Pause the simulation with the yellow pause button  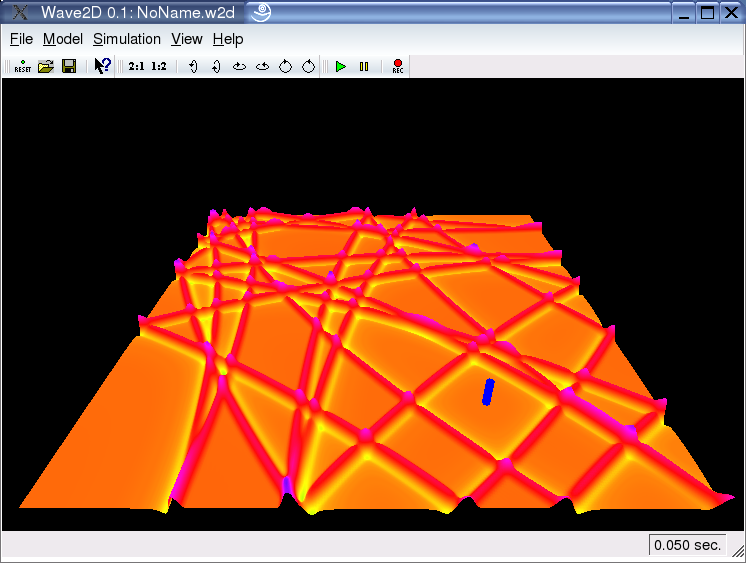364,67
